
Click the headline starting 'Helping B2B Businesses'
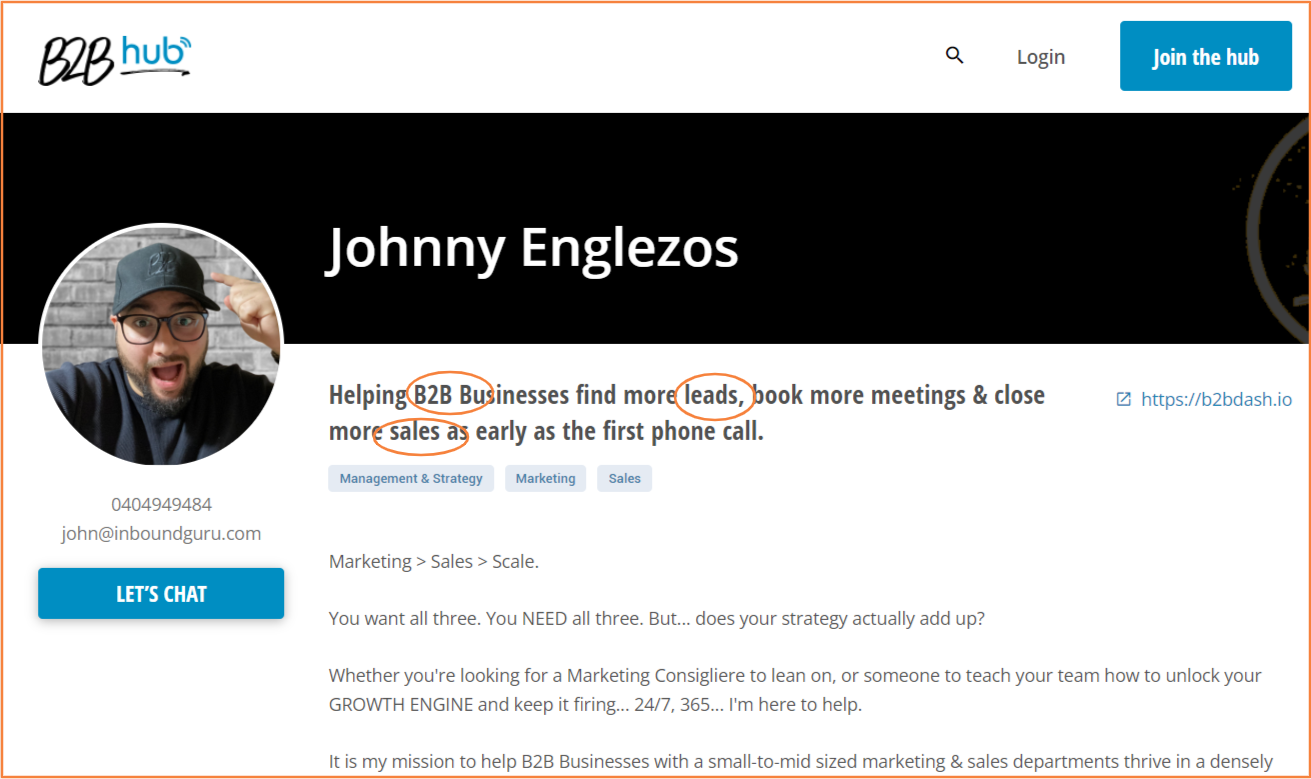click(x=687, y=413)
